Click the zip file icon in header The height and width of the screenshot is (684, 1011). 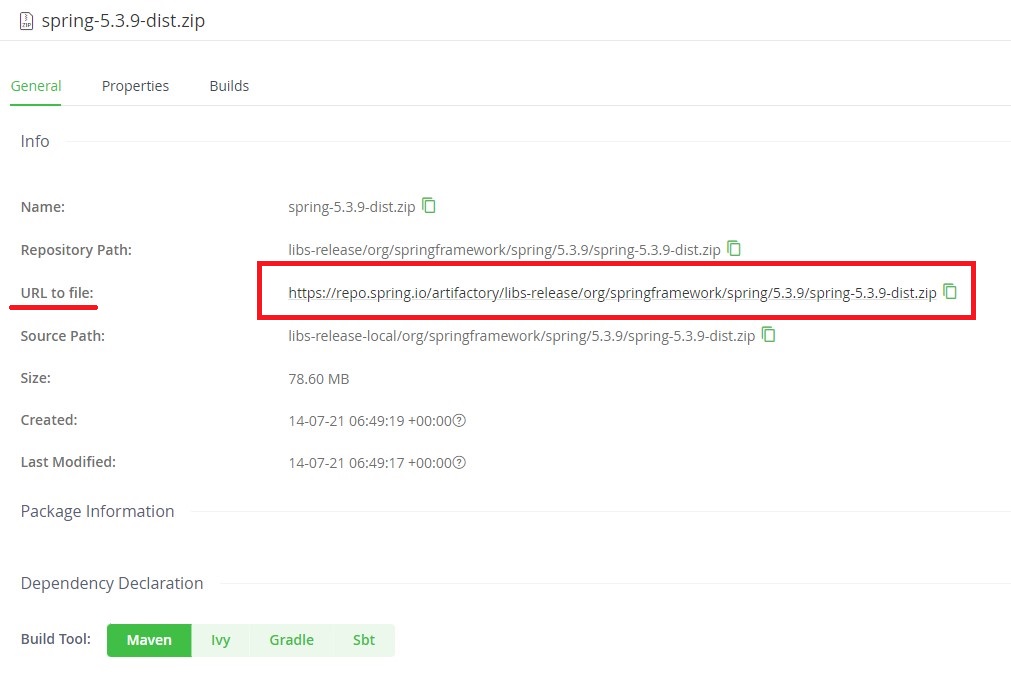pos(26,21)
